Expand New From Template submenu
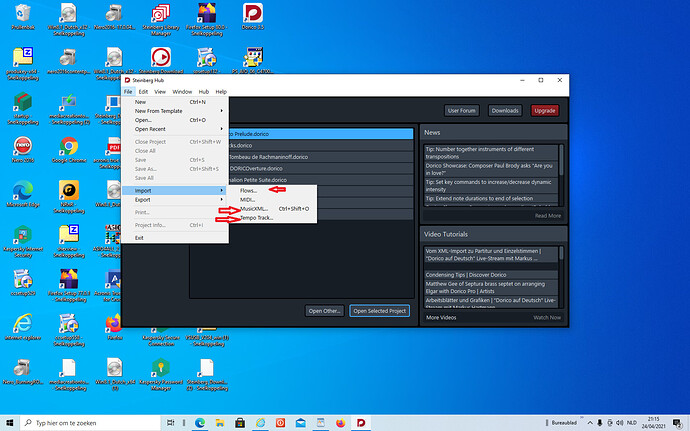 click(x=175, y=111)
